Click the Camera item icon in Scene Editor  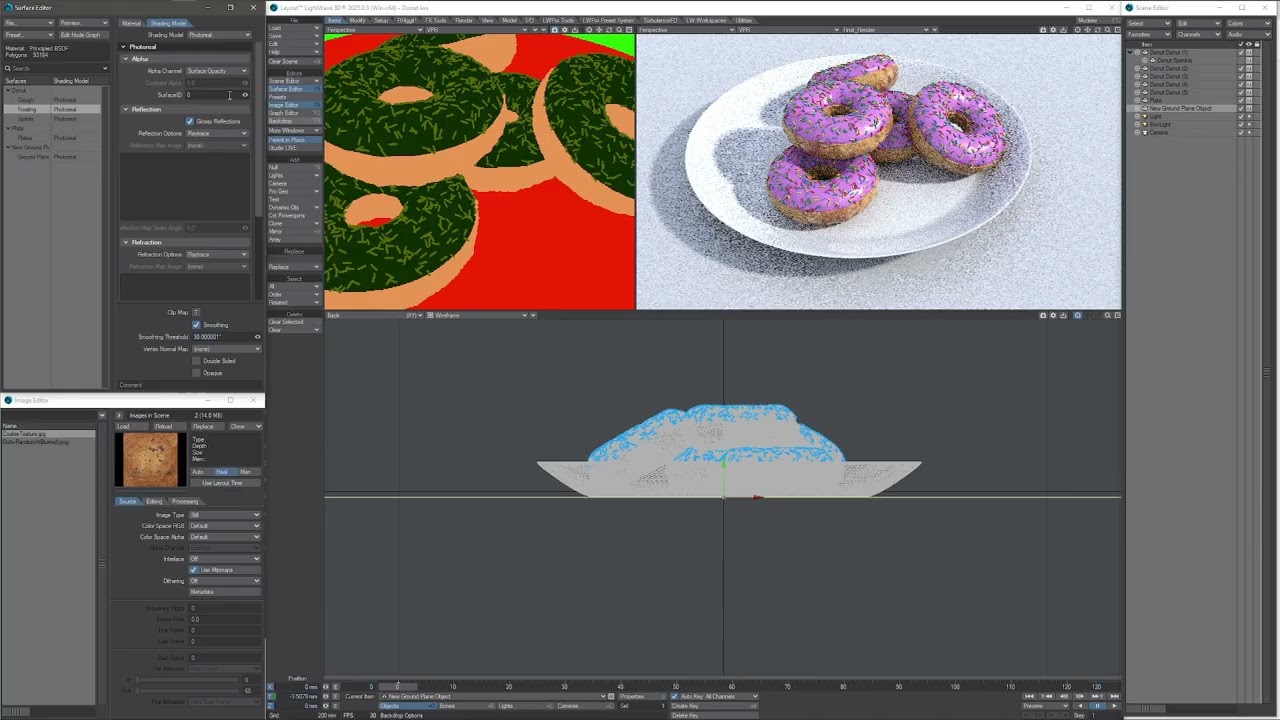click(x=1145, y=133)
